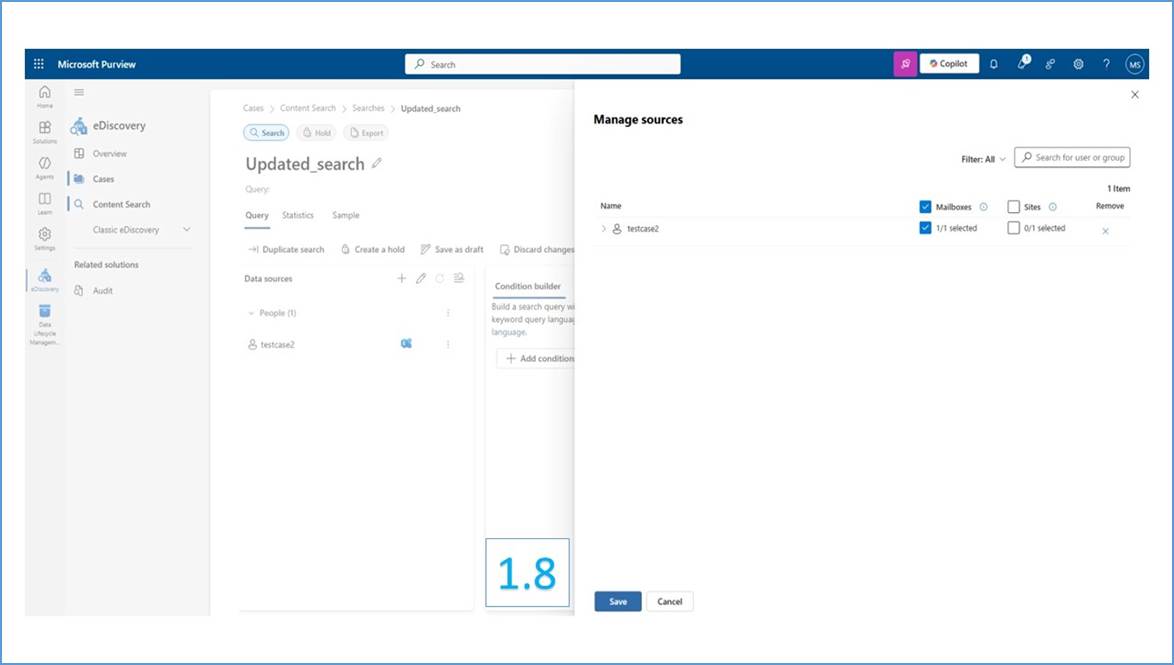
Task: Check the Sites header checkbox
Action: point(1014,207)
